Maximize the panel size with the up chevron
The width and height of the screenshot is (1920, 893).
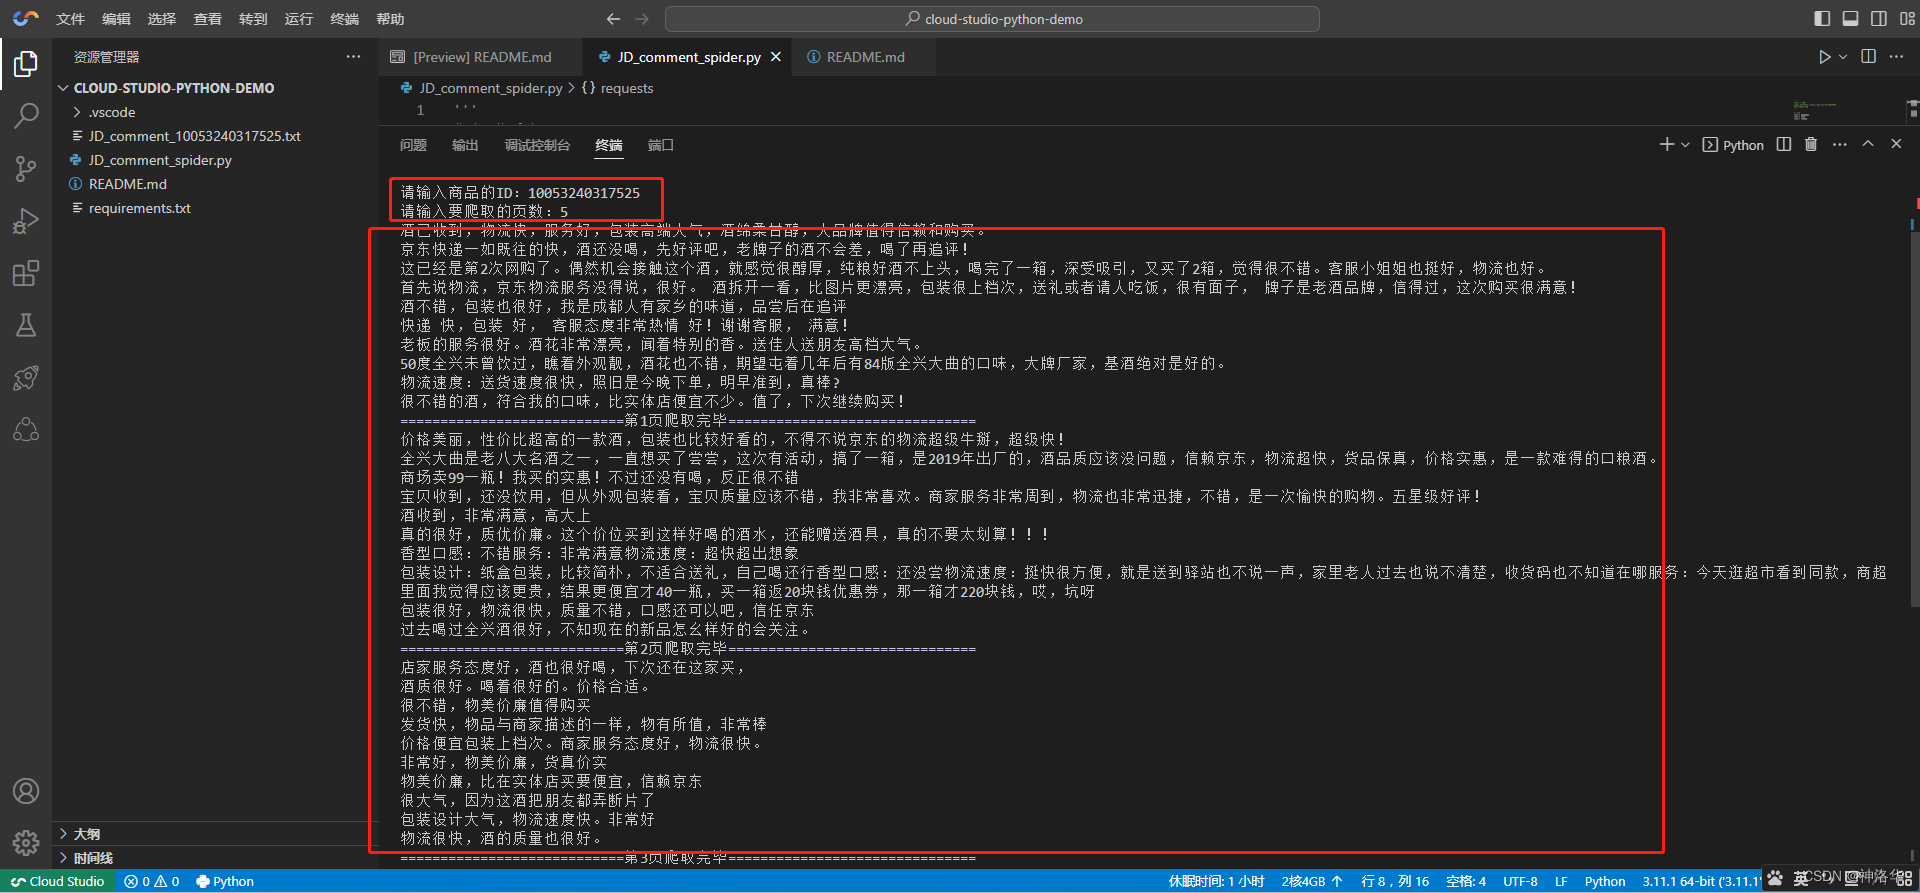click(x=1868, y=145)
